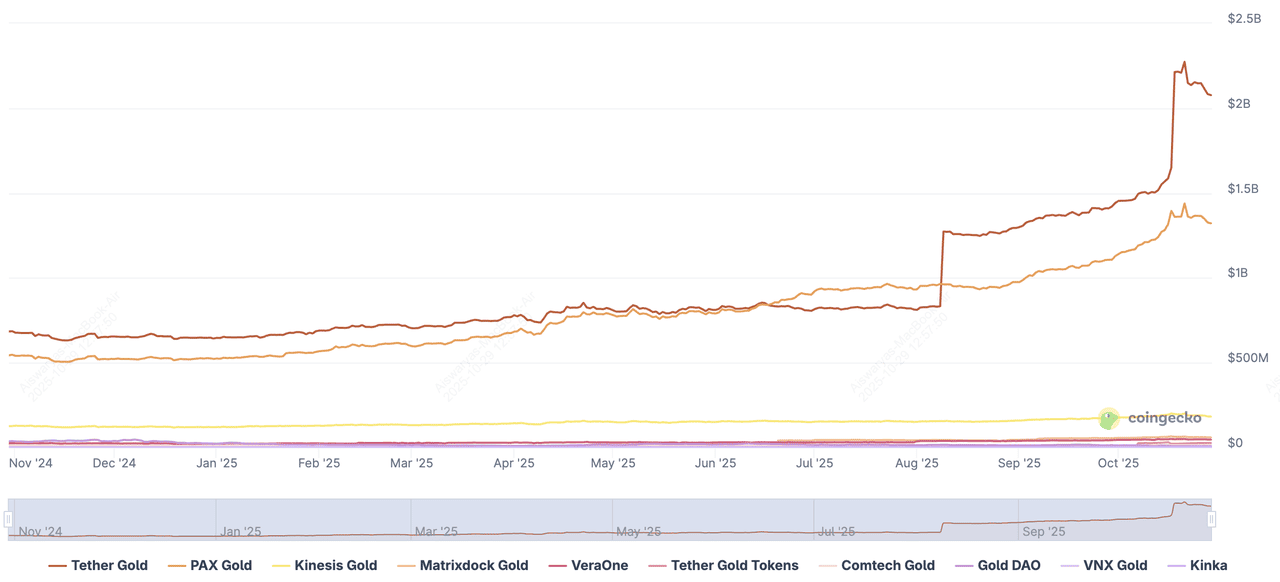Screen dimensions: 1280x582
Task: Toggle the Tether Gold legend series
Action: [109, 566]
